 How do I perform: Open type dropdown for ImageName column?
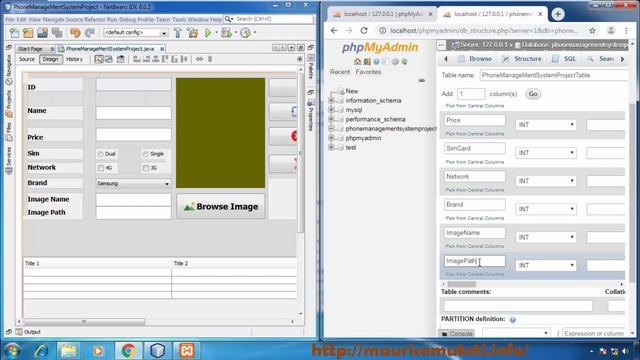click(546, 237)
